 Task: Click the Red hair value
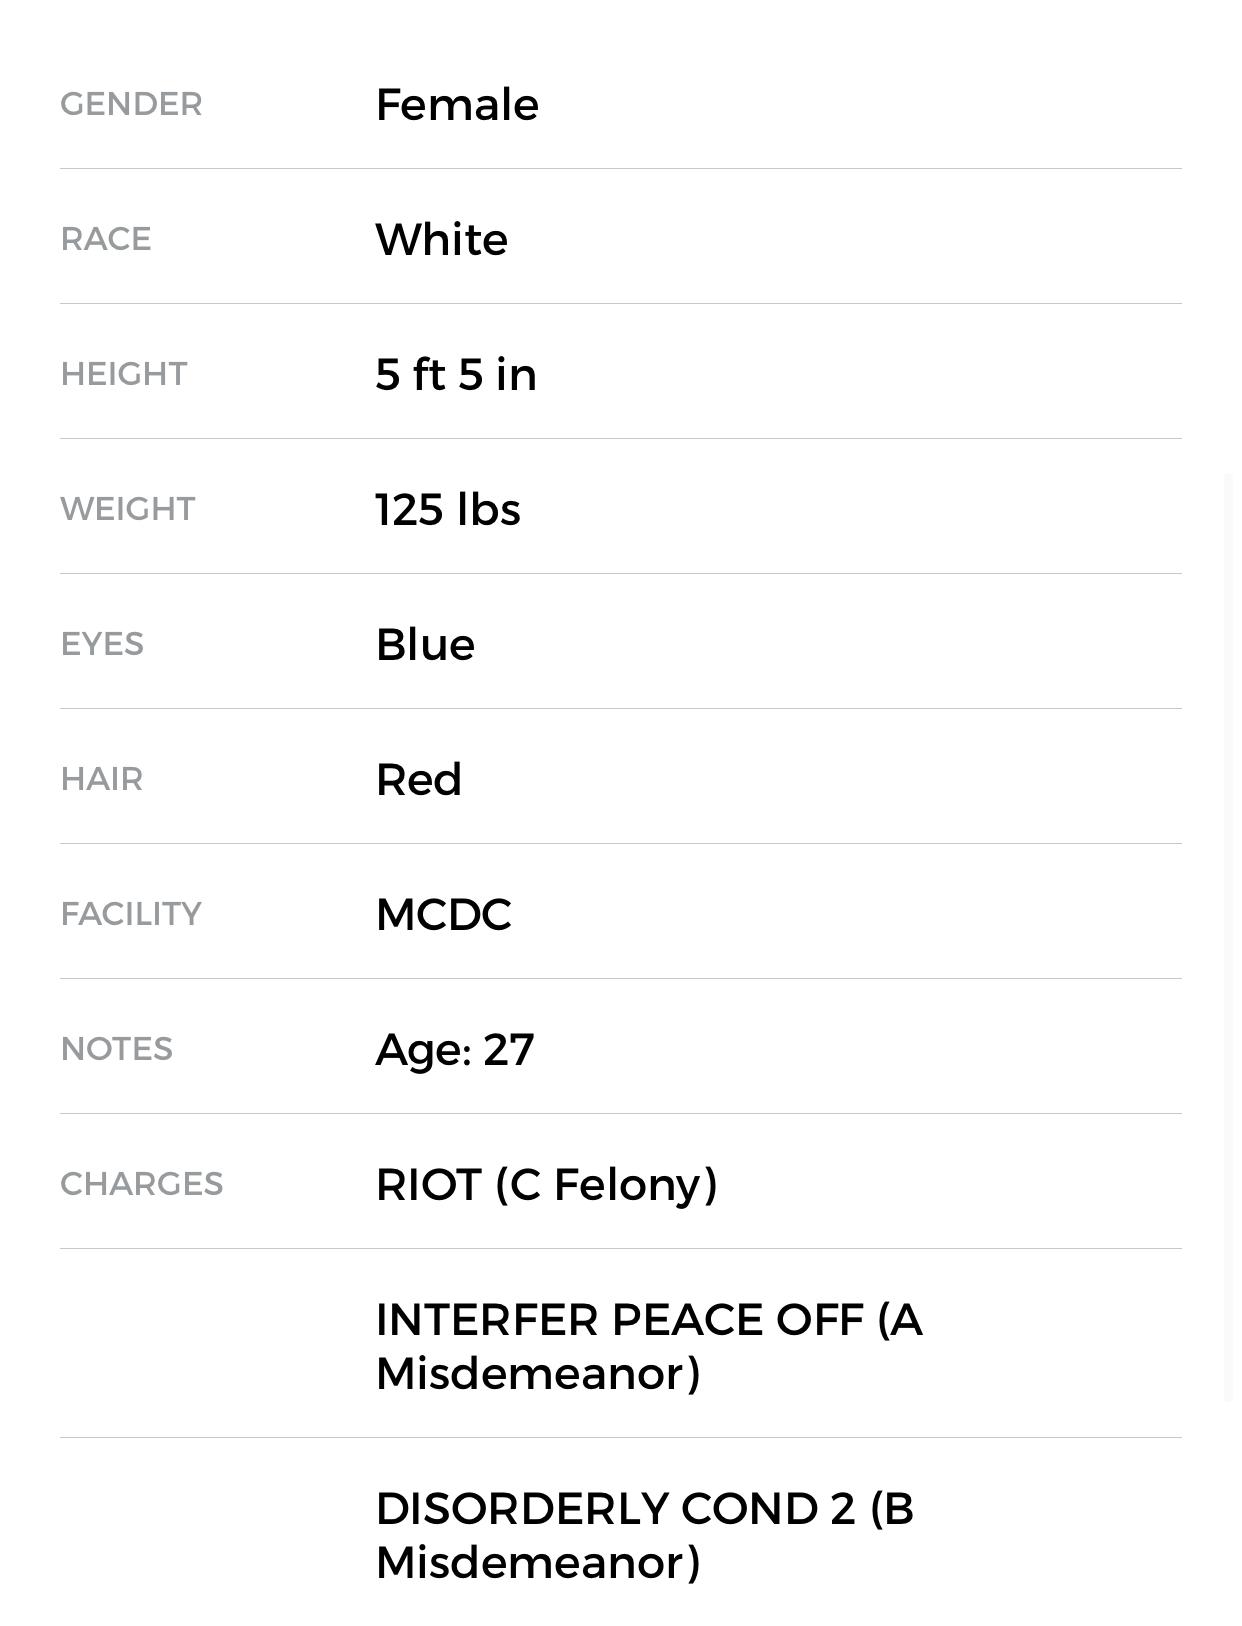pos(419,780)
